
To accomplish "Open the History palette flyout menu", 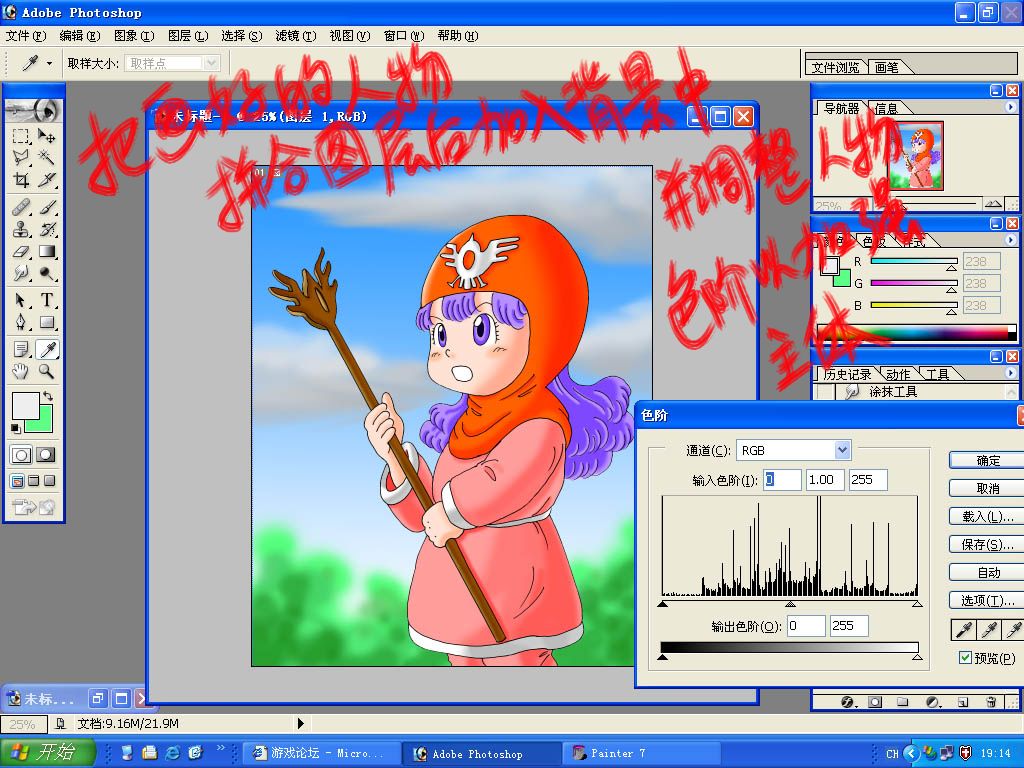I will pos(1011,373).
